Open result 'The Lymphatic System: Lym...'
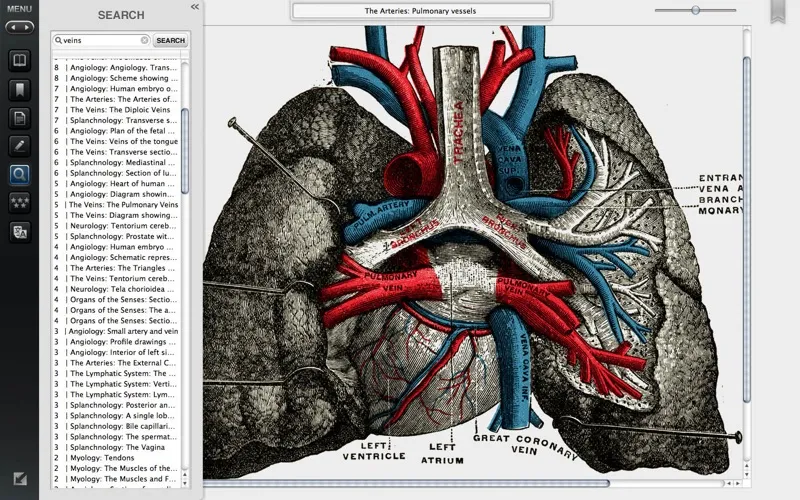 coord(116,394)
